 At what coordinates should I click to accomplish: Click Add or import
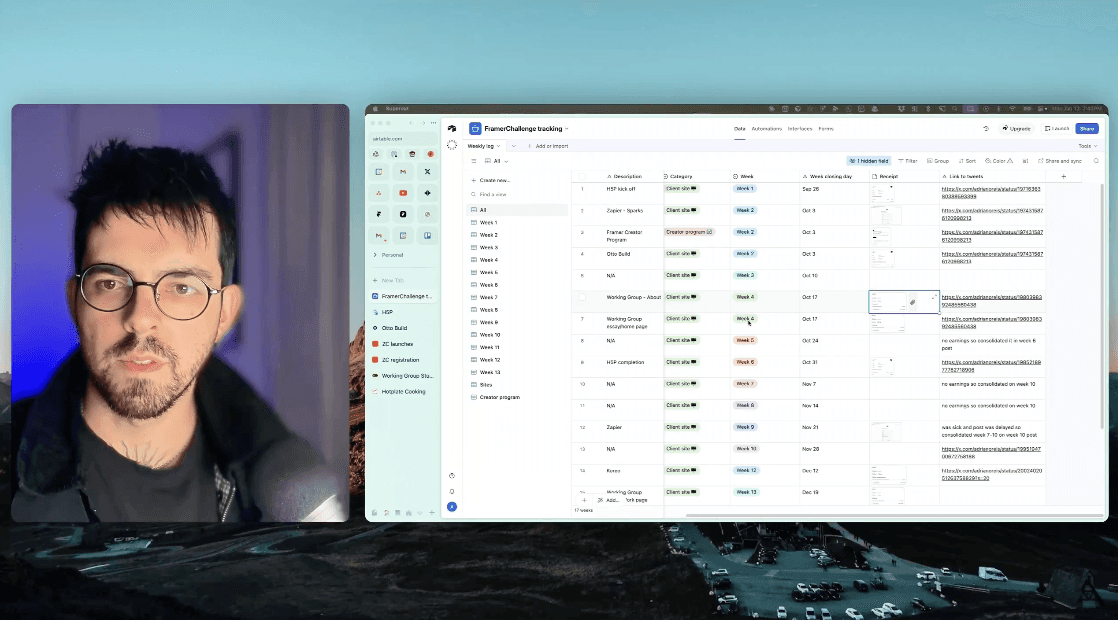pos(548,146)
